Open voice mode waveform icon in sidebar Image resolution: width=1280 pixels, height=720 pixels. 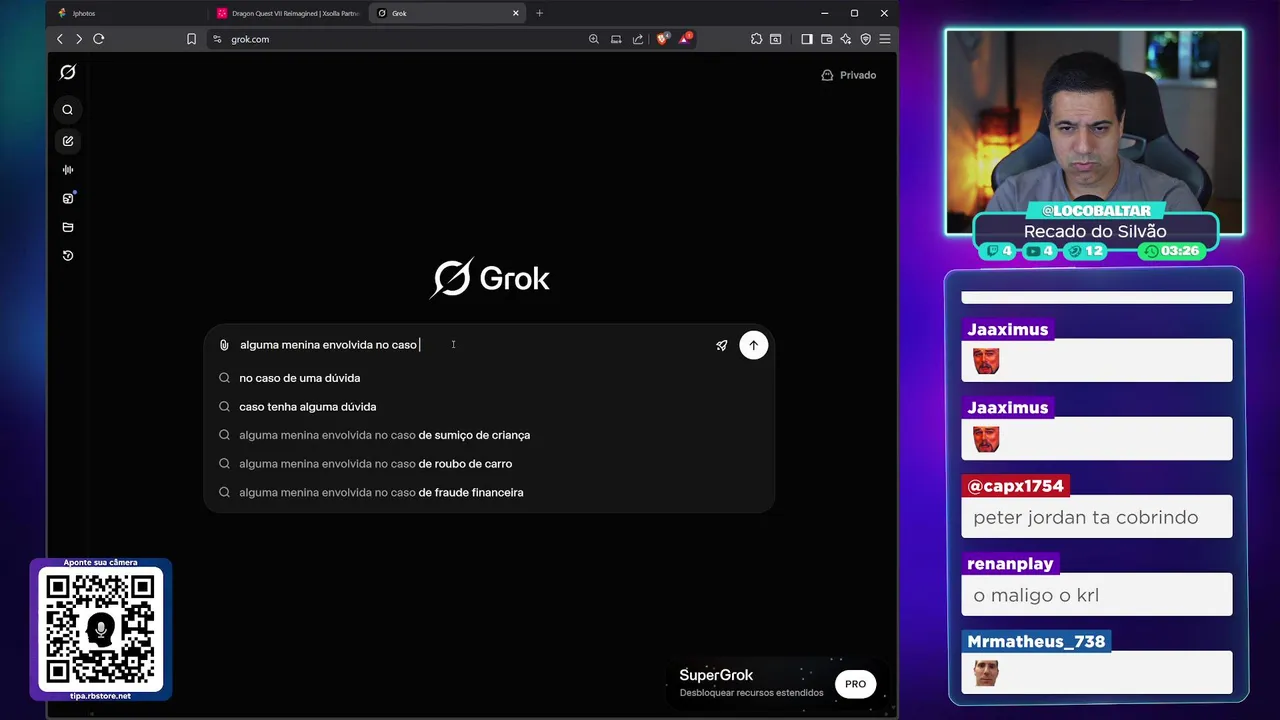68,170
